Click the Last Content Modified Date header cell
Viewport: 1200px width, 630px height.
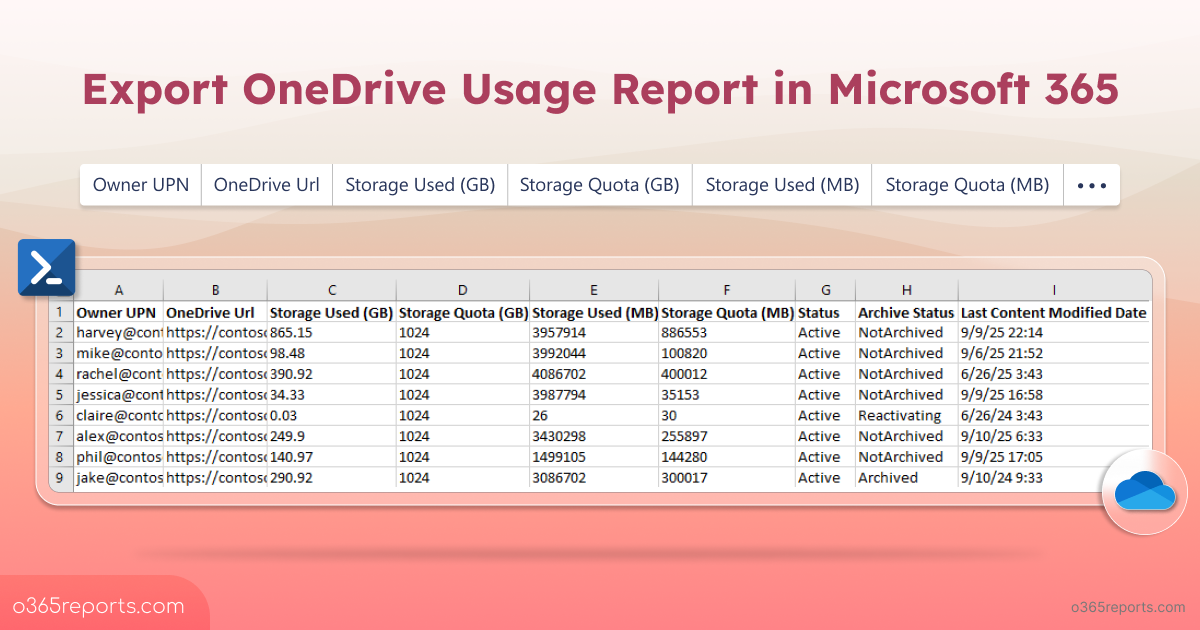point(1053,312)
